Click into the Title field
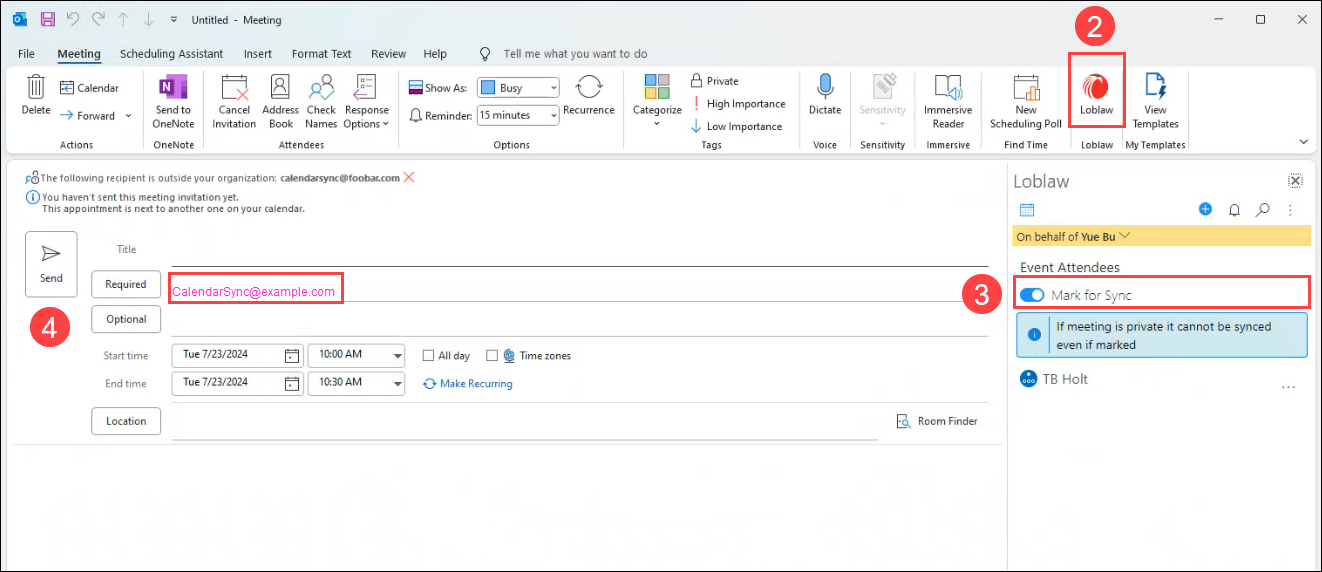Screen dimensions: 1322x572 click(x=578, y=250)
